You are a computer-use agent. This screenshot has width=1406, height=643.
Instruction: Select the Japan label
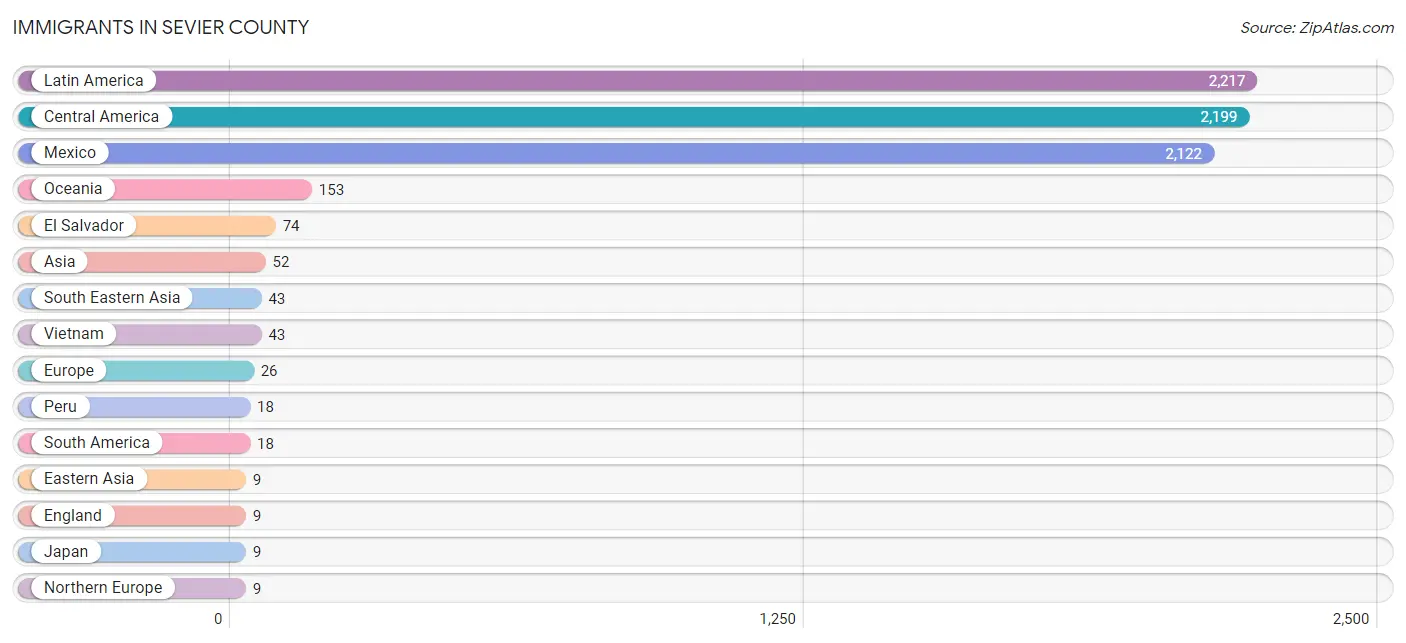pos(66,551)
